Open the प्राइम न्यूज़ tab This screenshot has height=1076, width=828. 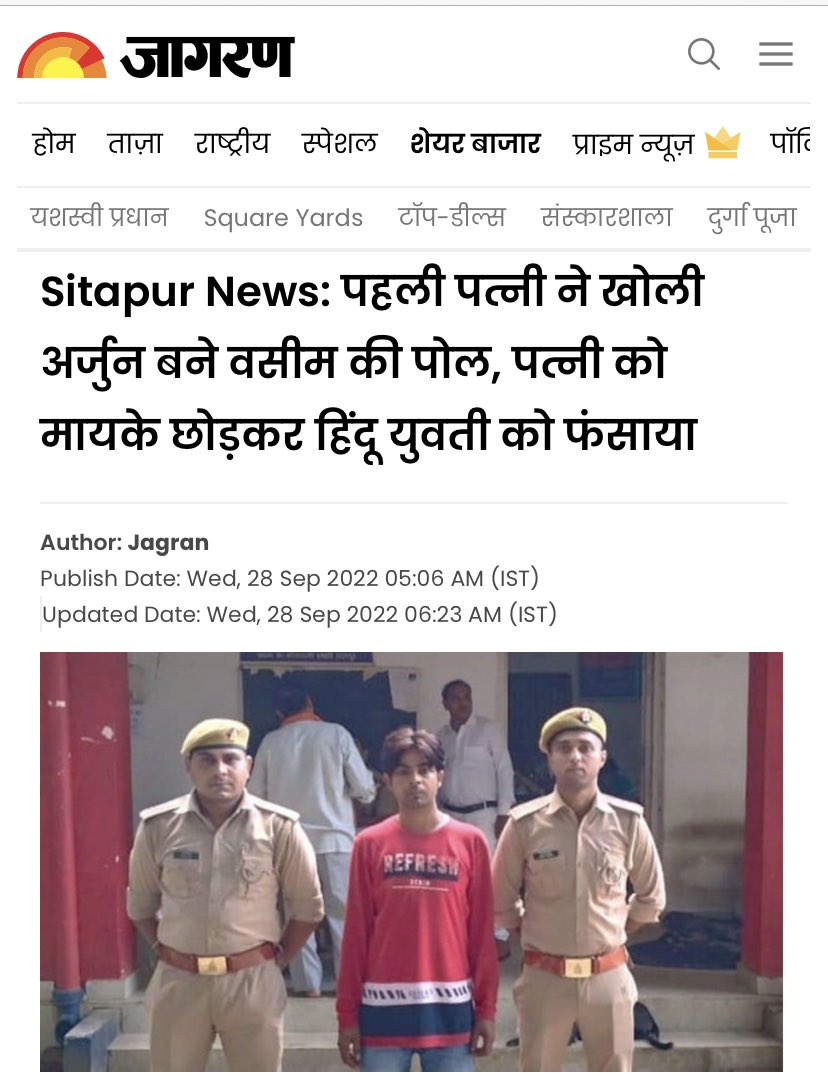[x=633, y=144]
